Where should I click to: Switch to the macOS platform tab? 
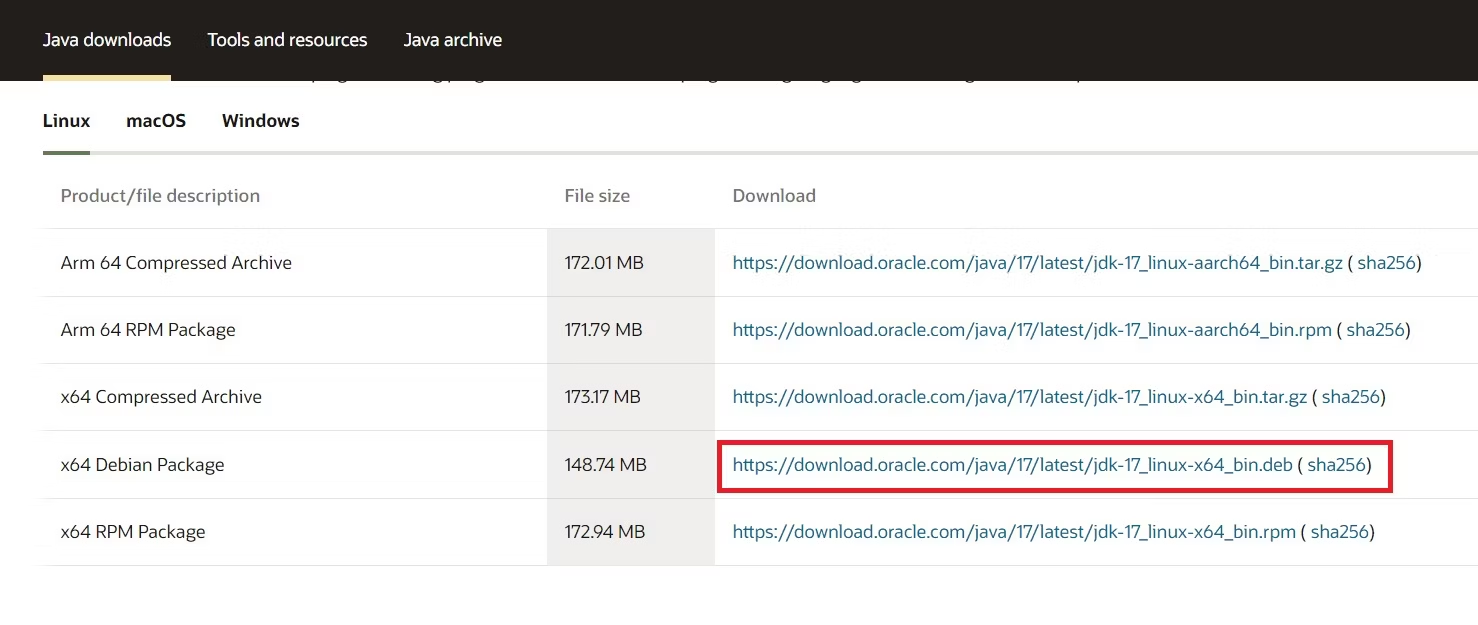click(156, 121)
